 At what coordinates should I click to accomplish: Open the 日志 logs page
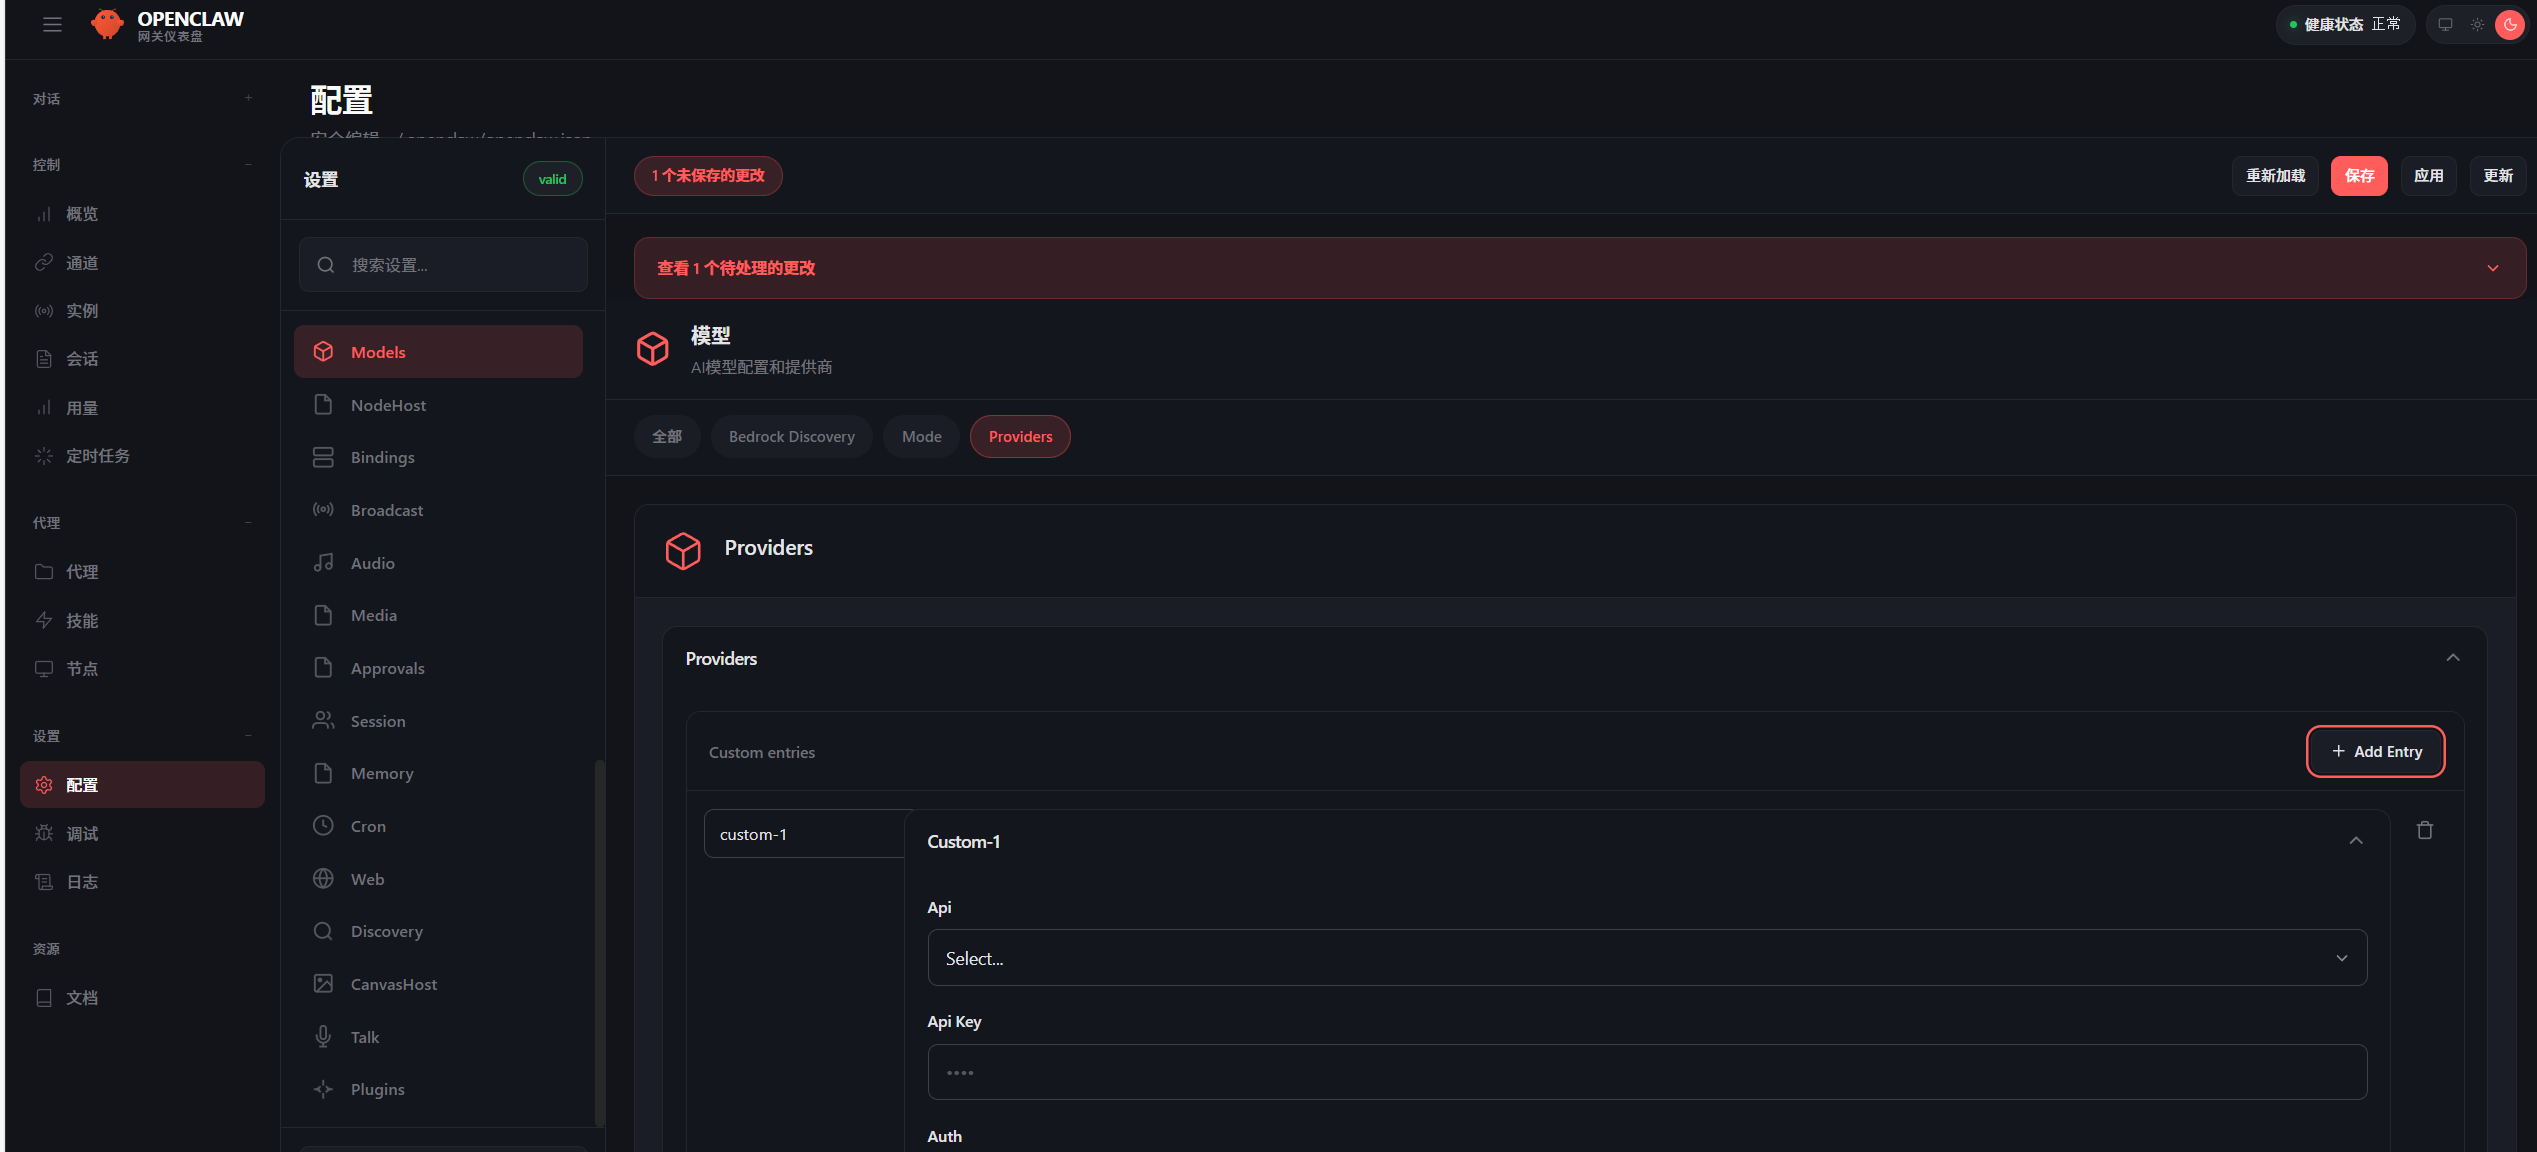point(82,882)
